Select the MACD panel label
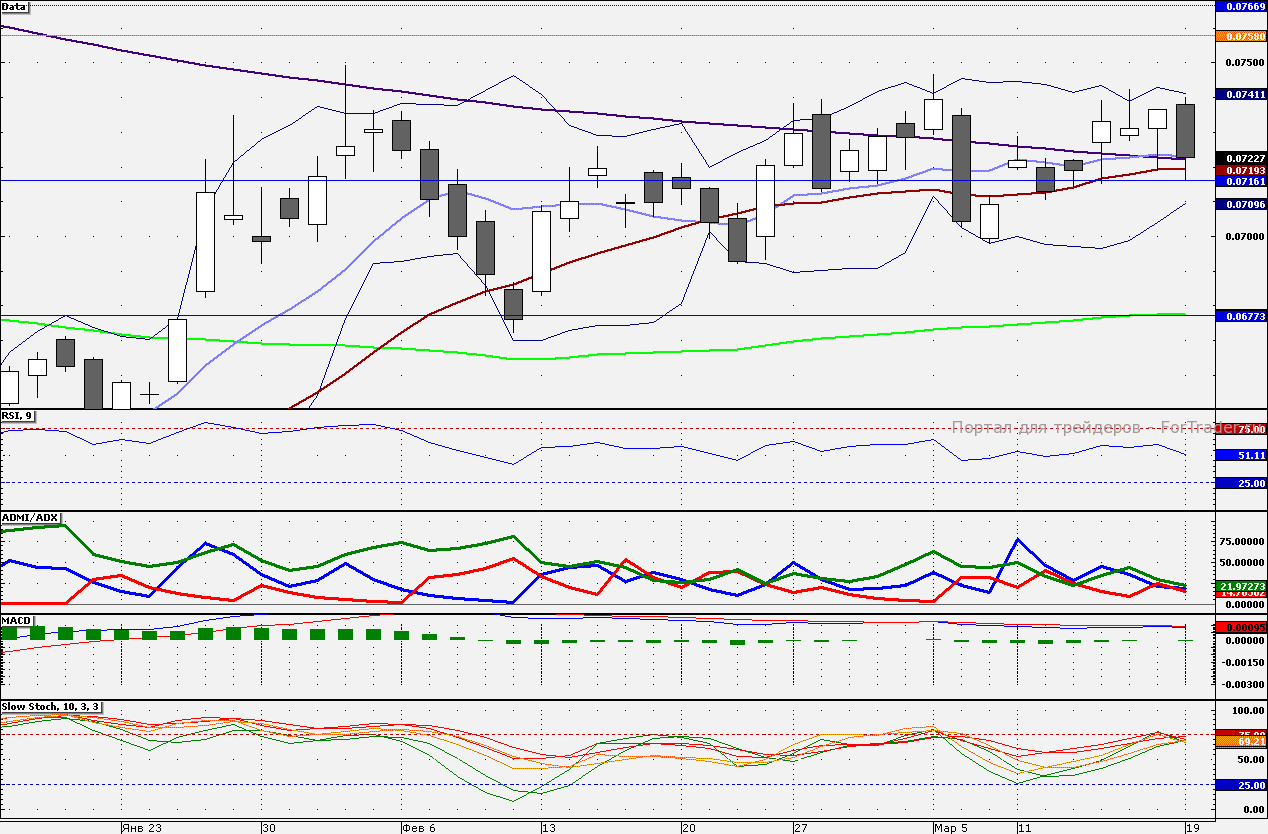Viewport: 1268px width, 834px height. pyautogui.click(x=16, y=620)
